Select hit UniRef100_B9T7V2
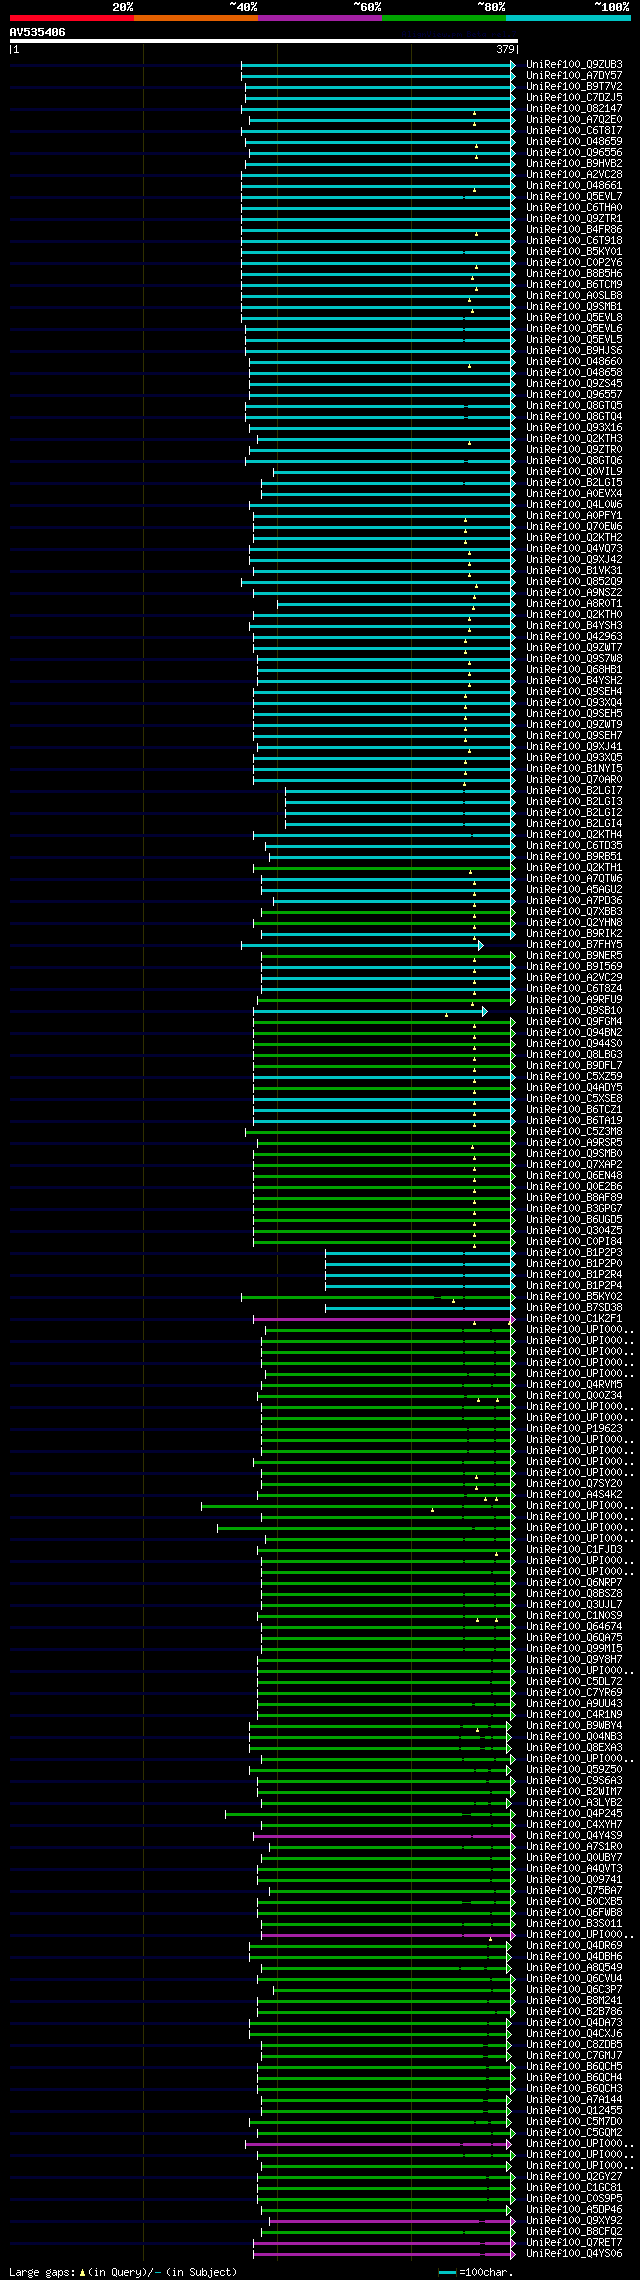This screenshot has height=2280, width=640. coord(574,87)
